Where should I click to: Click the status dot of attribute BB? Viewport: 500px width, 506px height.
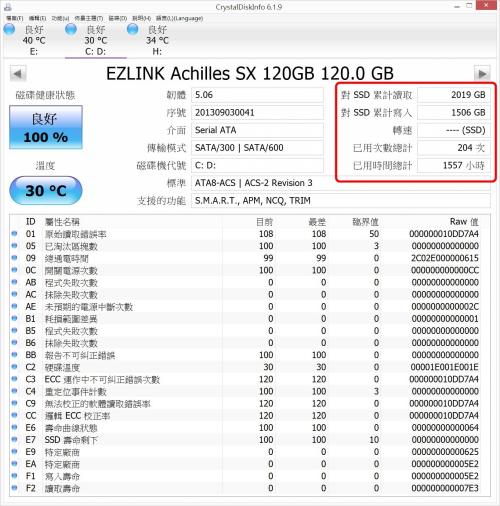pyautogui.click(x=14, y=355)
